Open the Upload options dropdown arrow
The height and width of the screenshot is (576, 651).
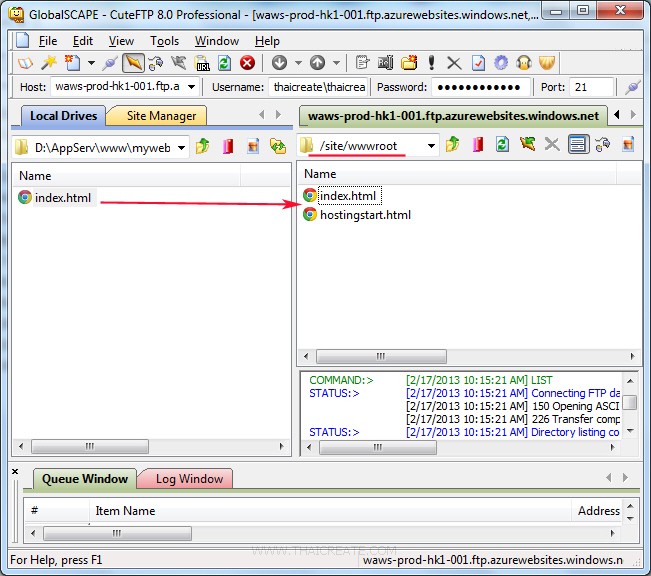coord(336,63)
